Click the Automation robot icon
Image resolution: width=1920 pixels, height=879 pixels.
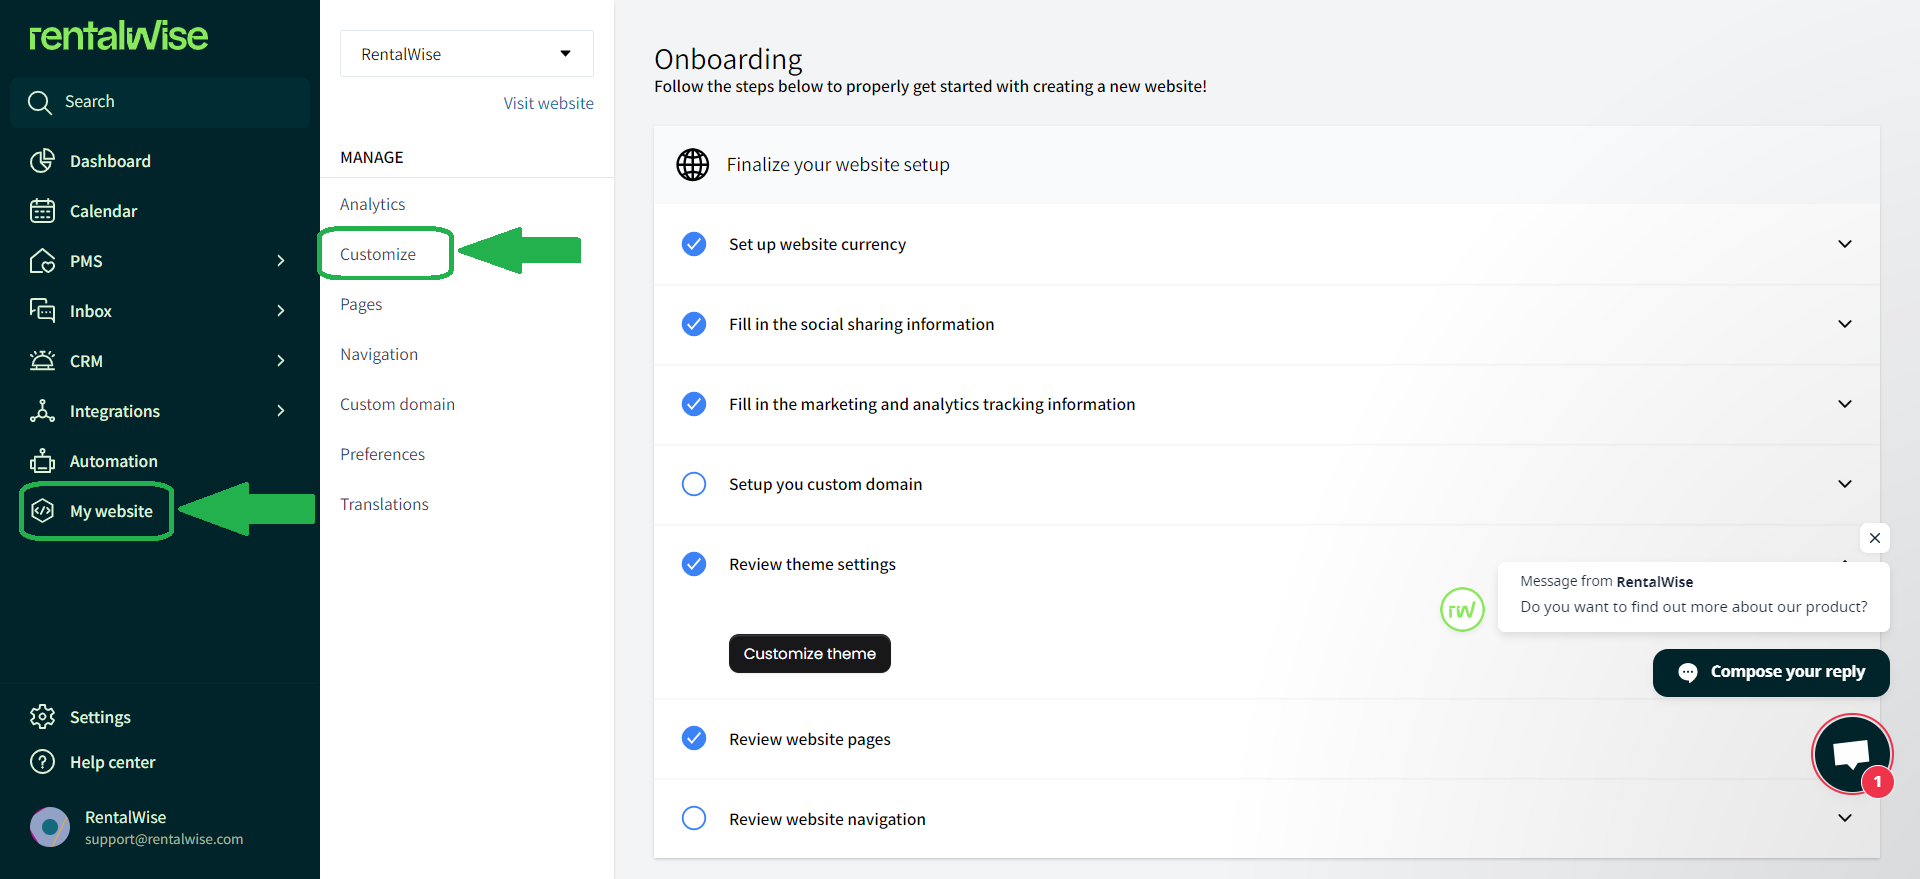42,461
